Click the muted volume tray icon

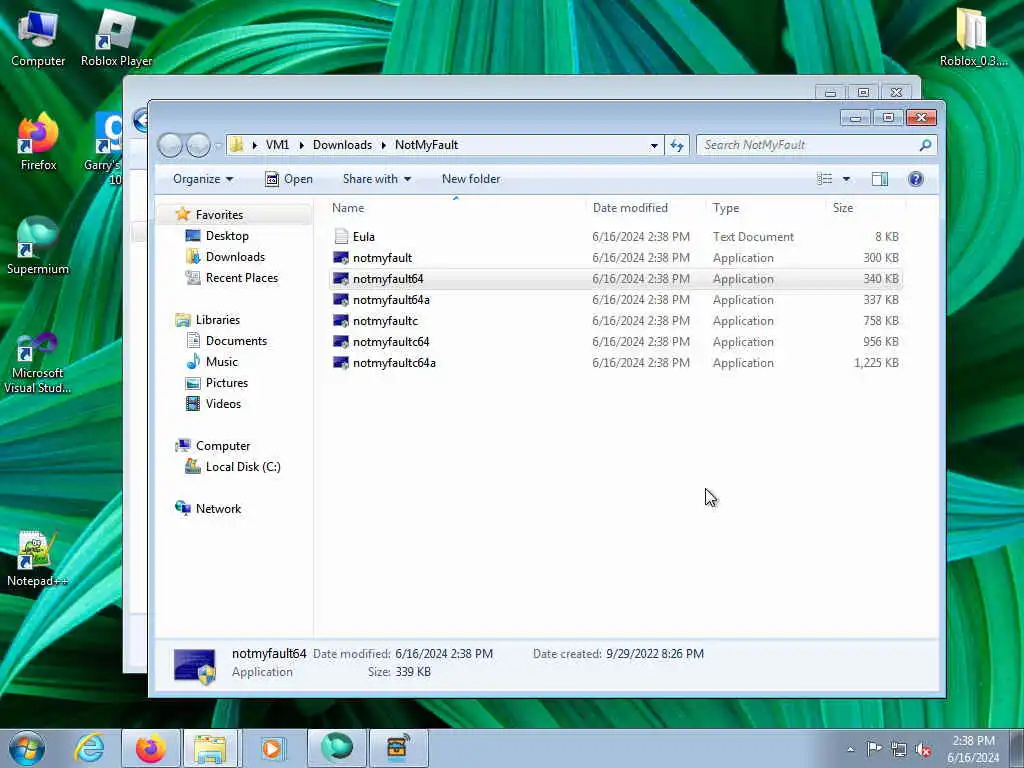click(x=923, y=750)
